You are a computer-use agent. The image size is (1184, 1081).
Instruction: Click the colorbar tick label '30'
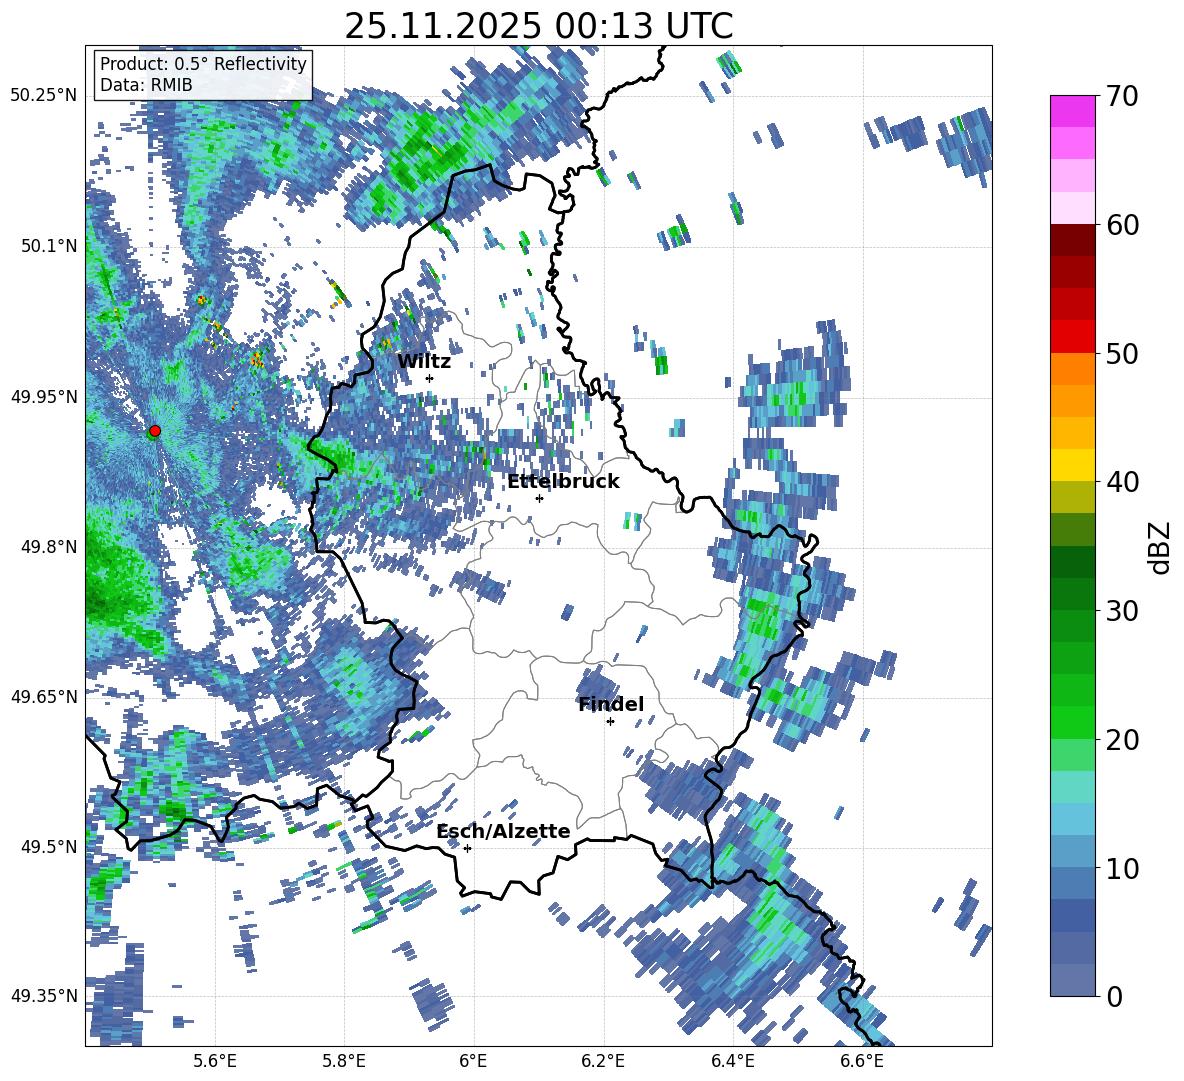[x=1122, y=611]
